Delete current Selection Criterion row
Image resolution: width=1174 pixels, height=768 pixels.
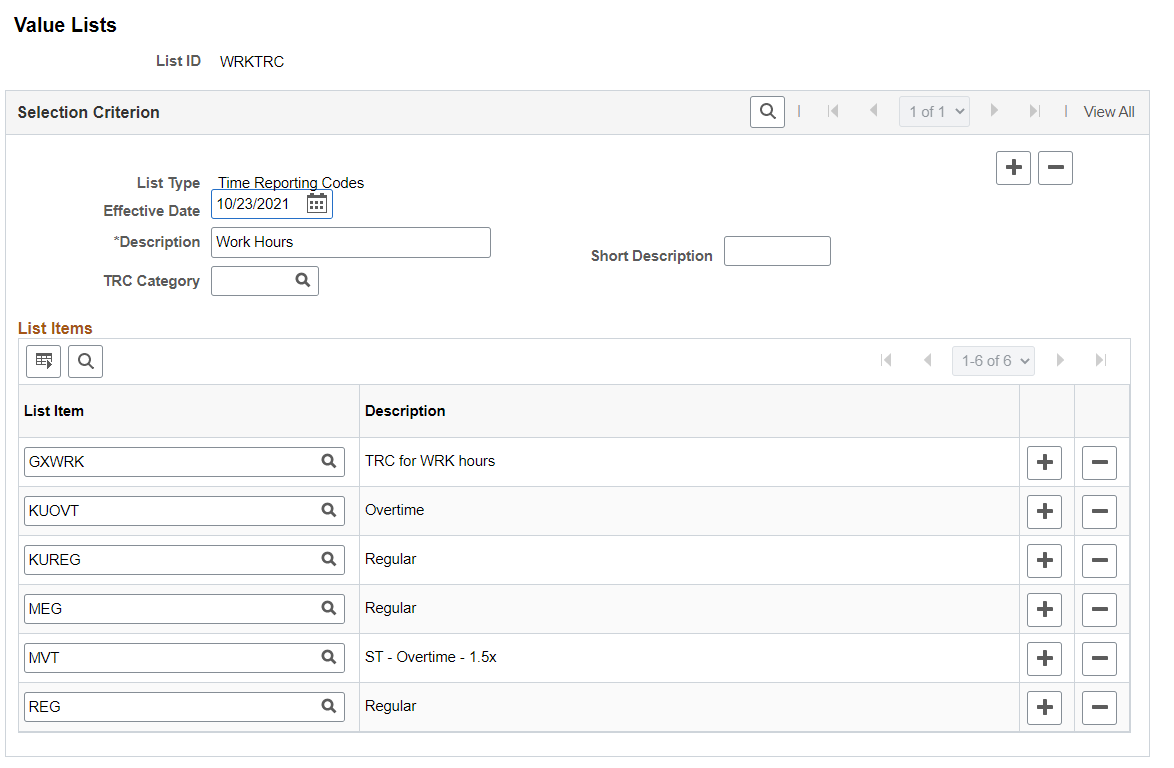1056,167
